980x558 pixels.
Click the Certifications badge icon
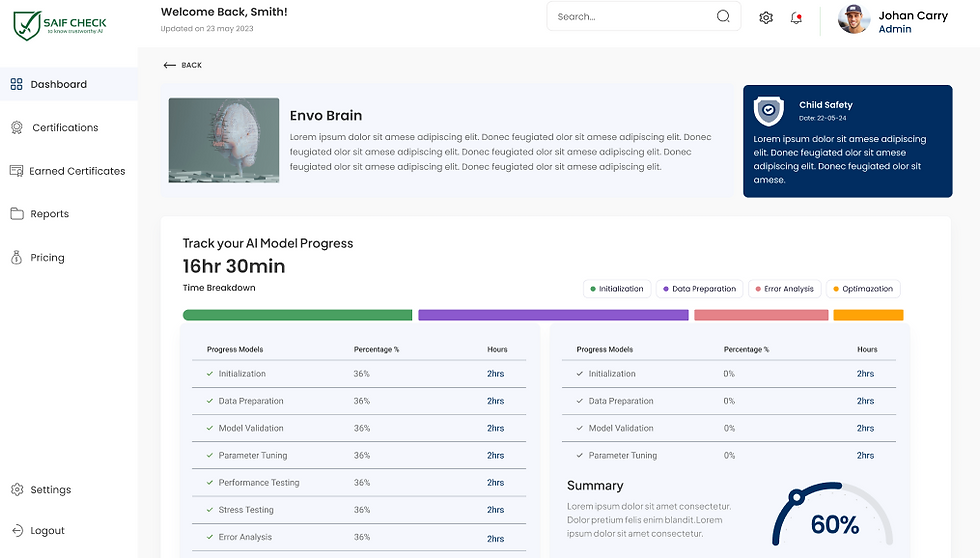17,127
